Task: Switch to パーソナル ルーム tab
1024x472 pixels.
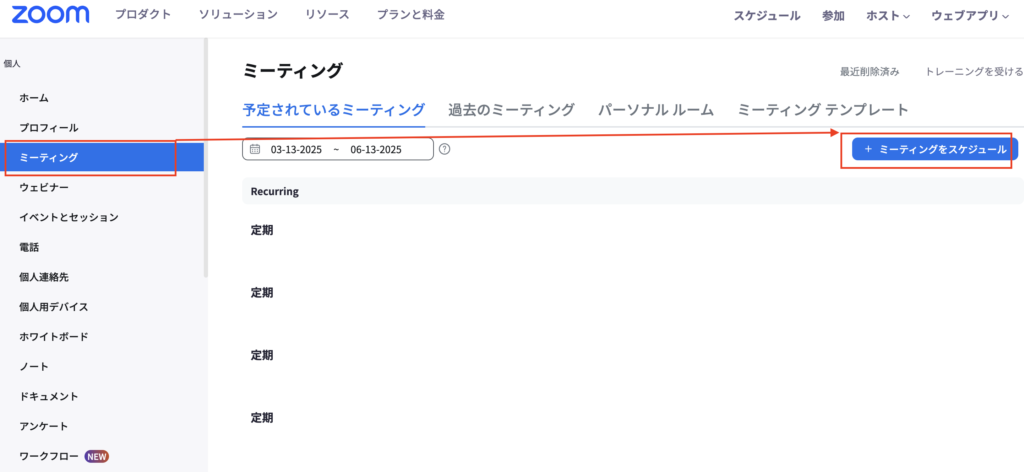Action: [x=656, y=110]
